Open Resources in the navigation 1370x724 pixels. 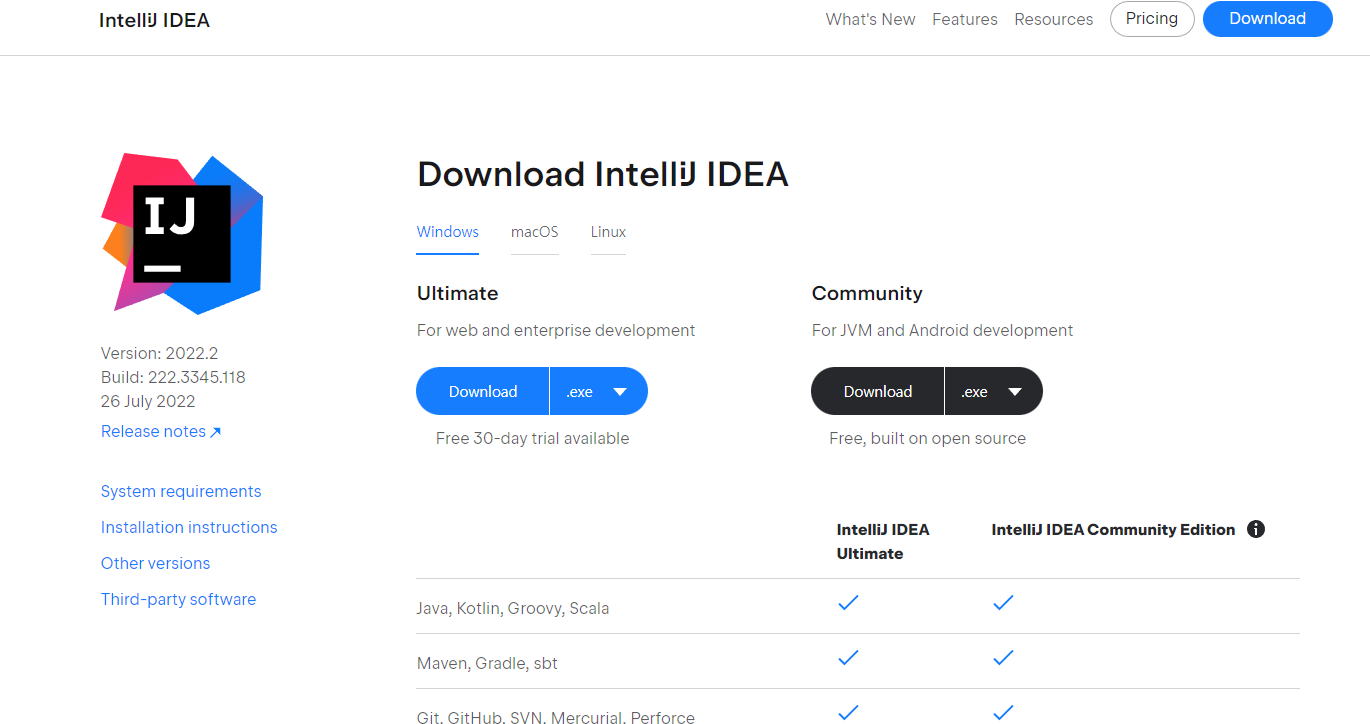click(x=1054, y=19)
